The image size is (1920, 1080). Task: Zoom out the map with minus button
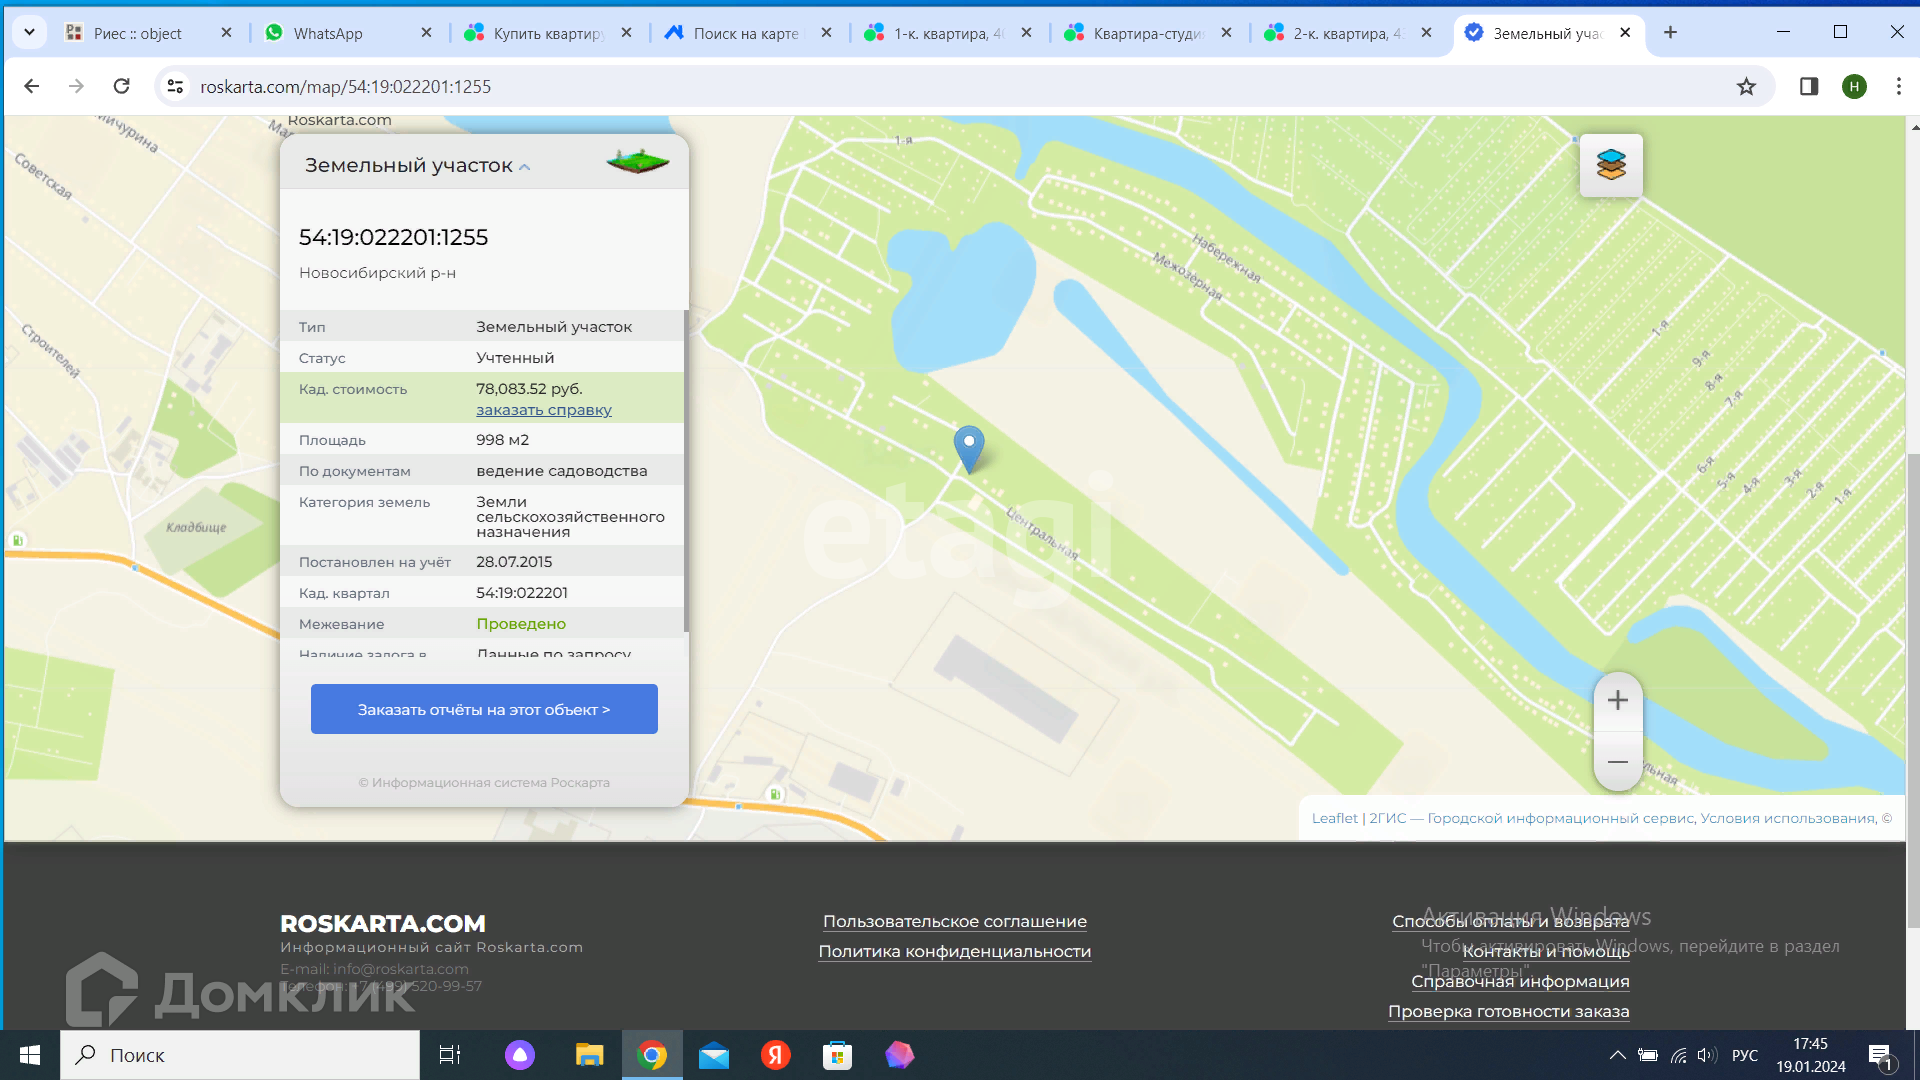coord(1617,762)
